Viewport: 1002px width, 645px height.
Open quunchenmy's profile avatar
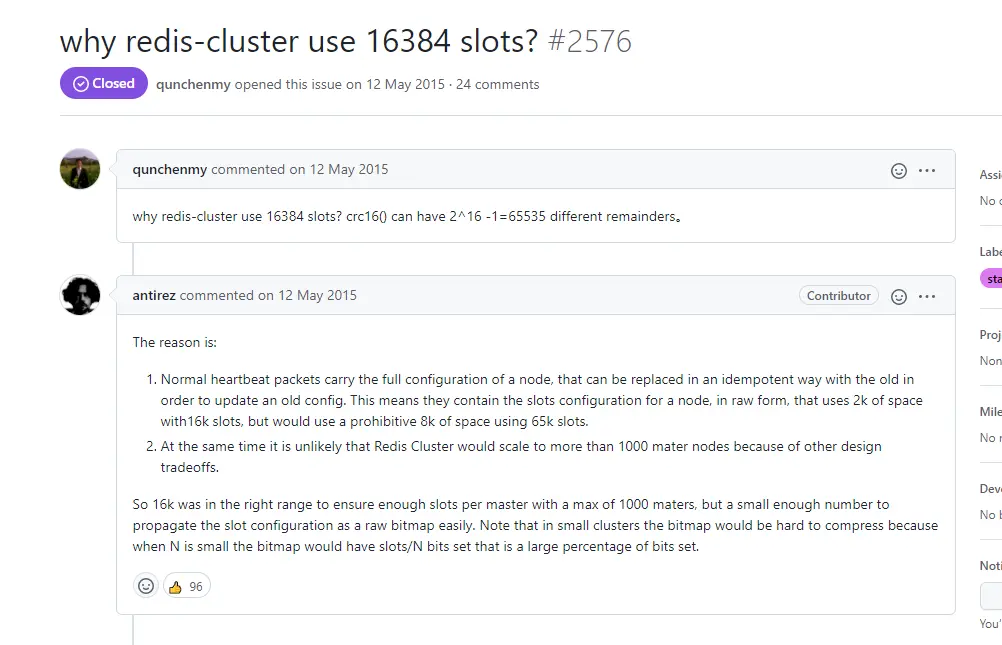(x=80, y=169)
